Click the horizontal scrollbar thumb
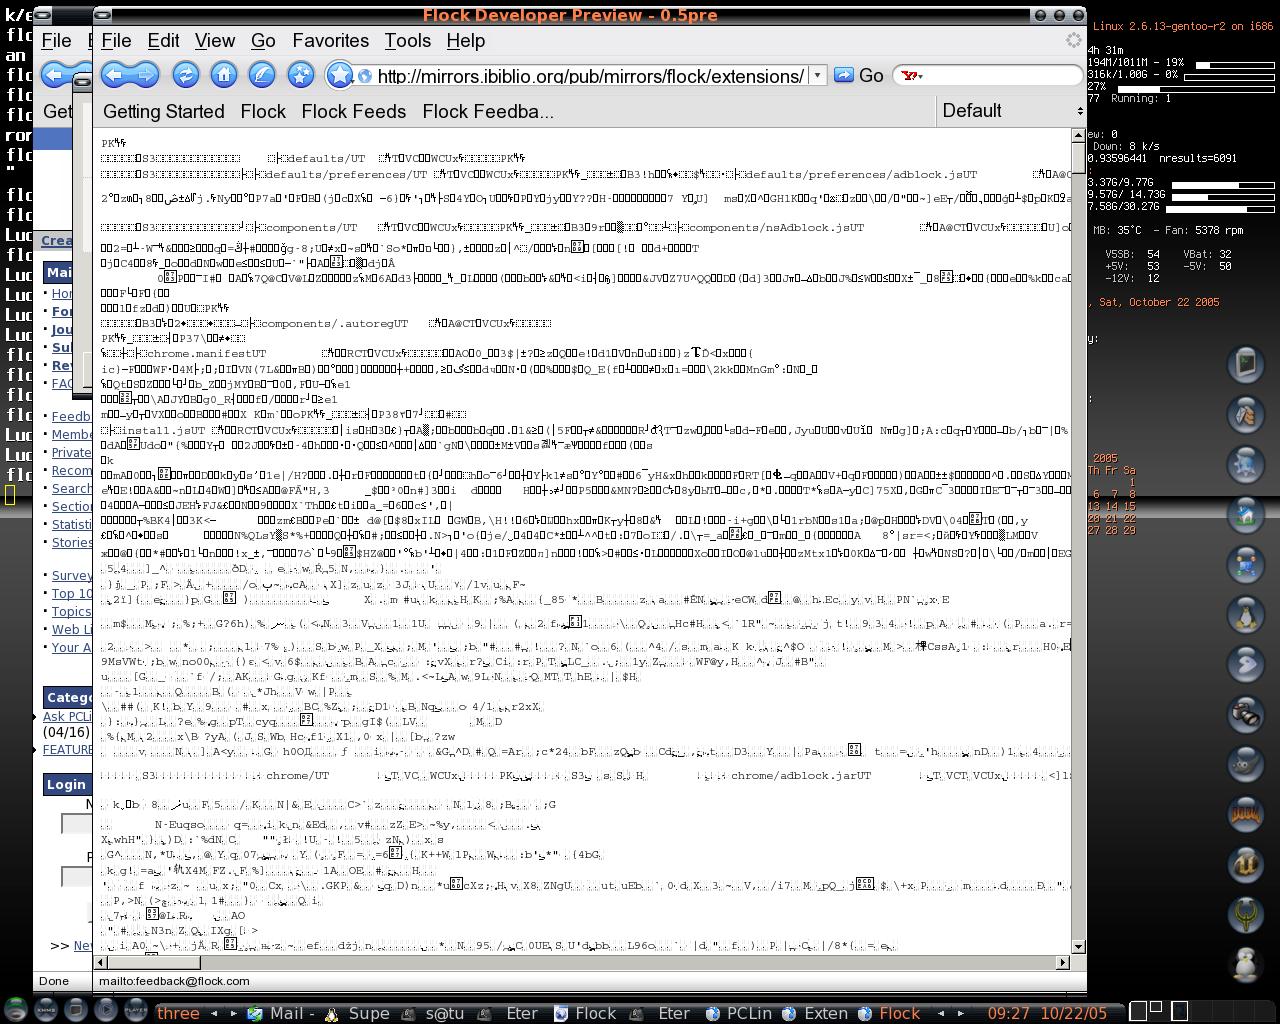The height and width of the screenshot is (1024, 1280). [154, 962]
